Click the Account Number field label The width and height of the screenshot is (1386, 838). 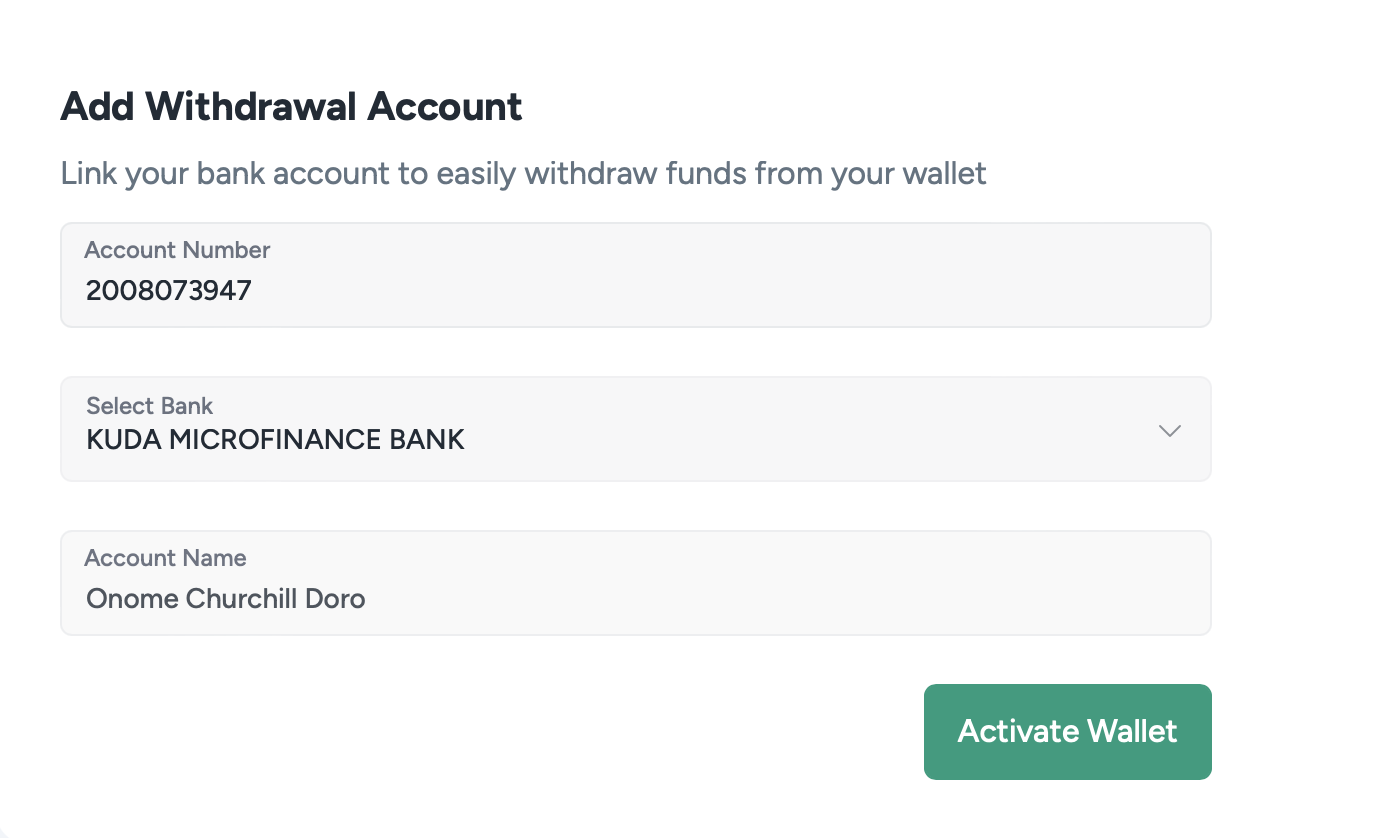tap(177, 250)
